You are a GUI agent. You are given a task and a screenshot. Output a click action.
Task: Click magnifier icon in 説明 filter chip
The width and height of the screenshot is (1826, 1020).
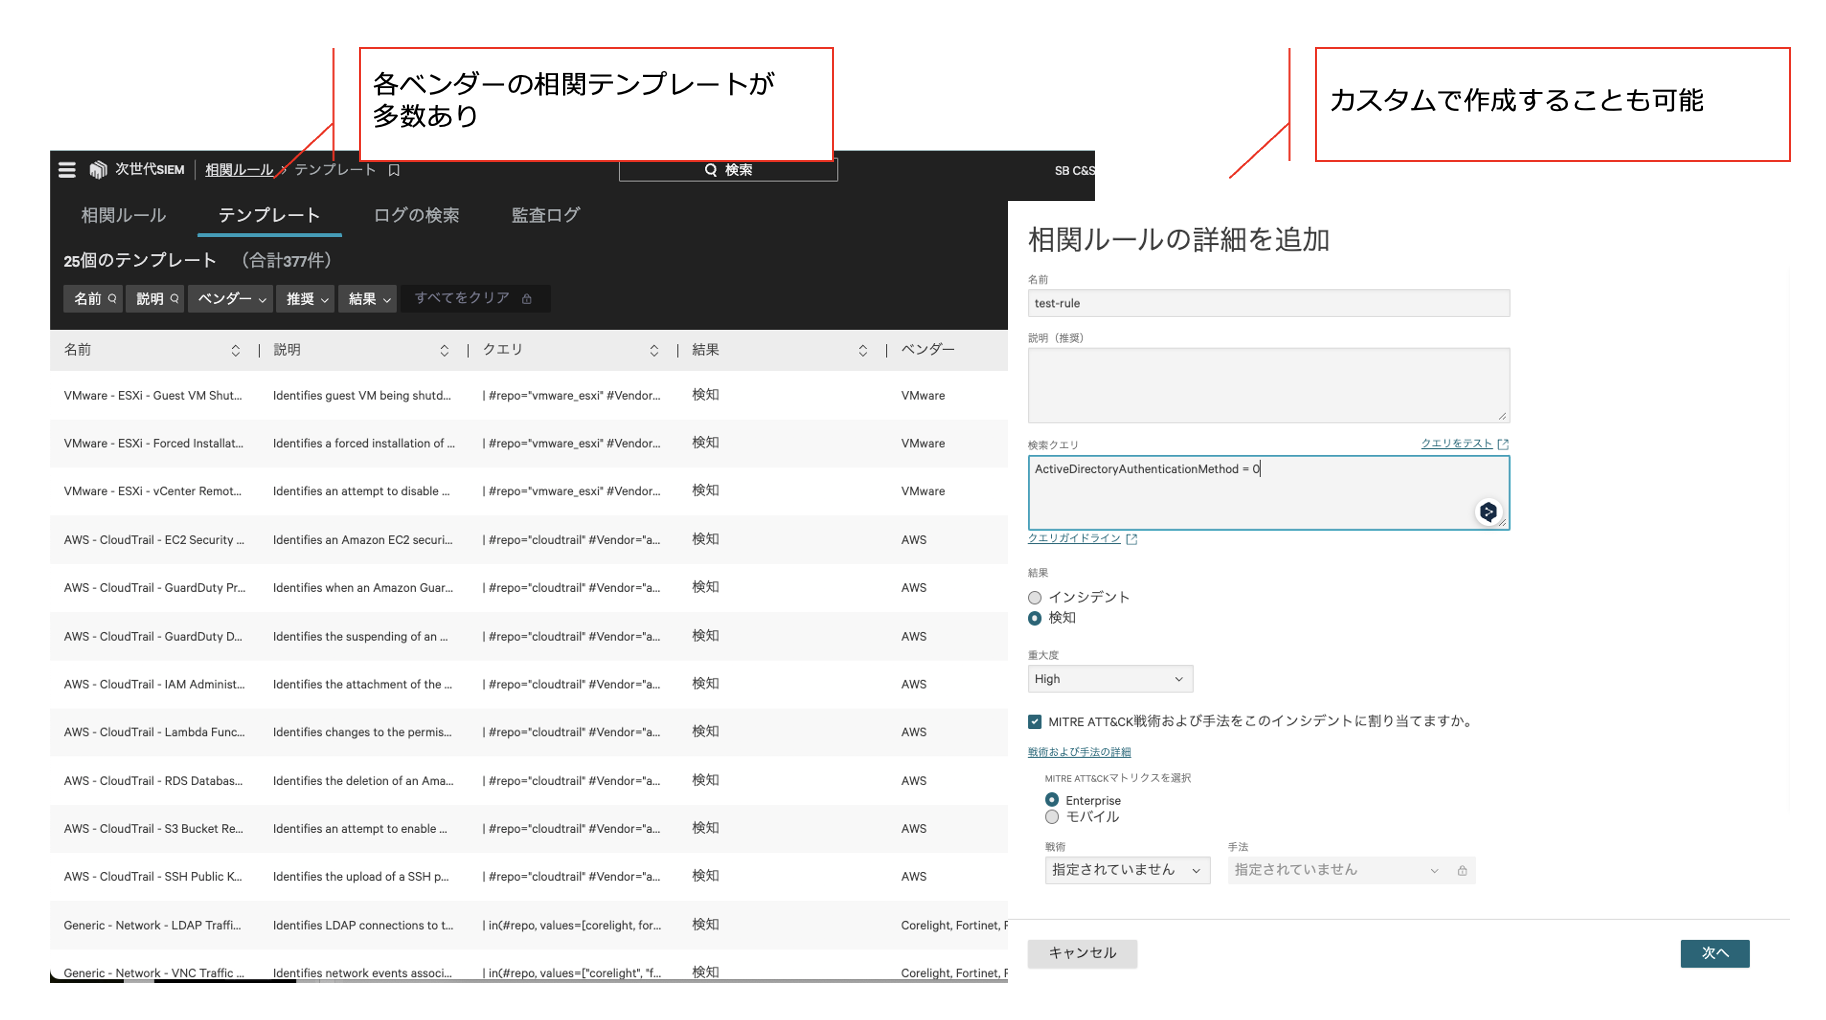[174, 298]
